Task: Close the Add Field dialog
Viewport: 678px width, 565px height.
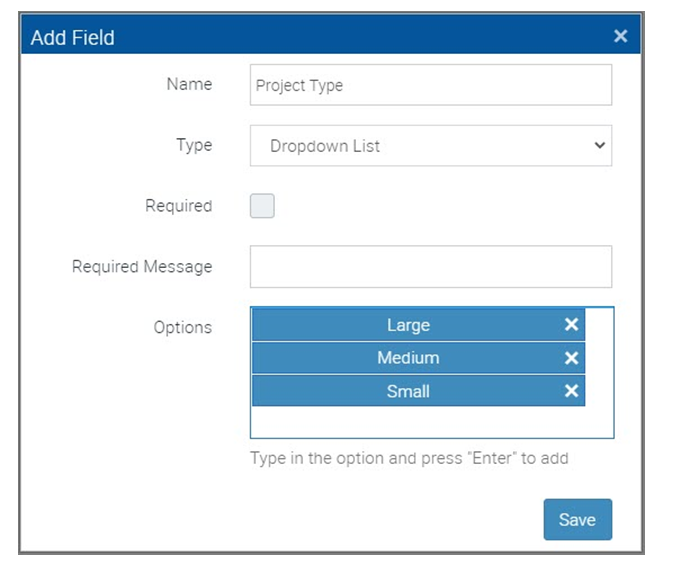Action: pyautogui.click(x=620, y=36)
